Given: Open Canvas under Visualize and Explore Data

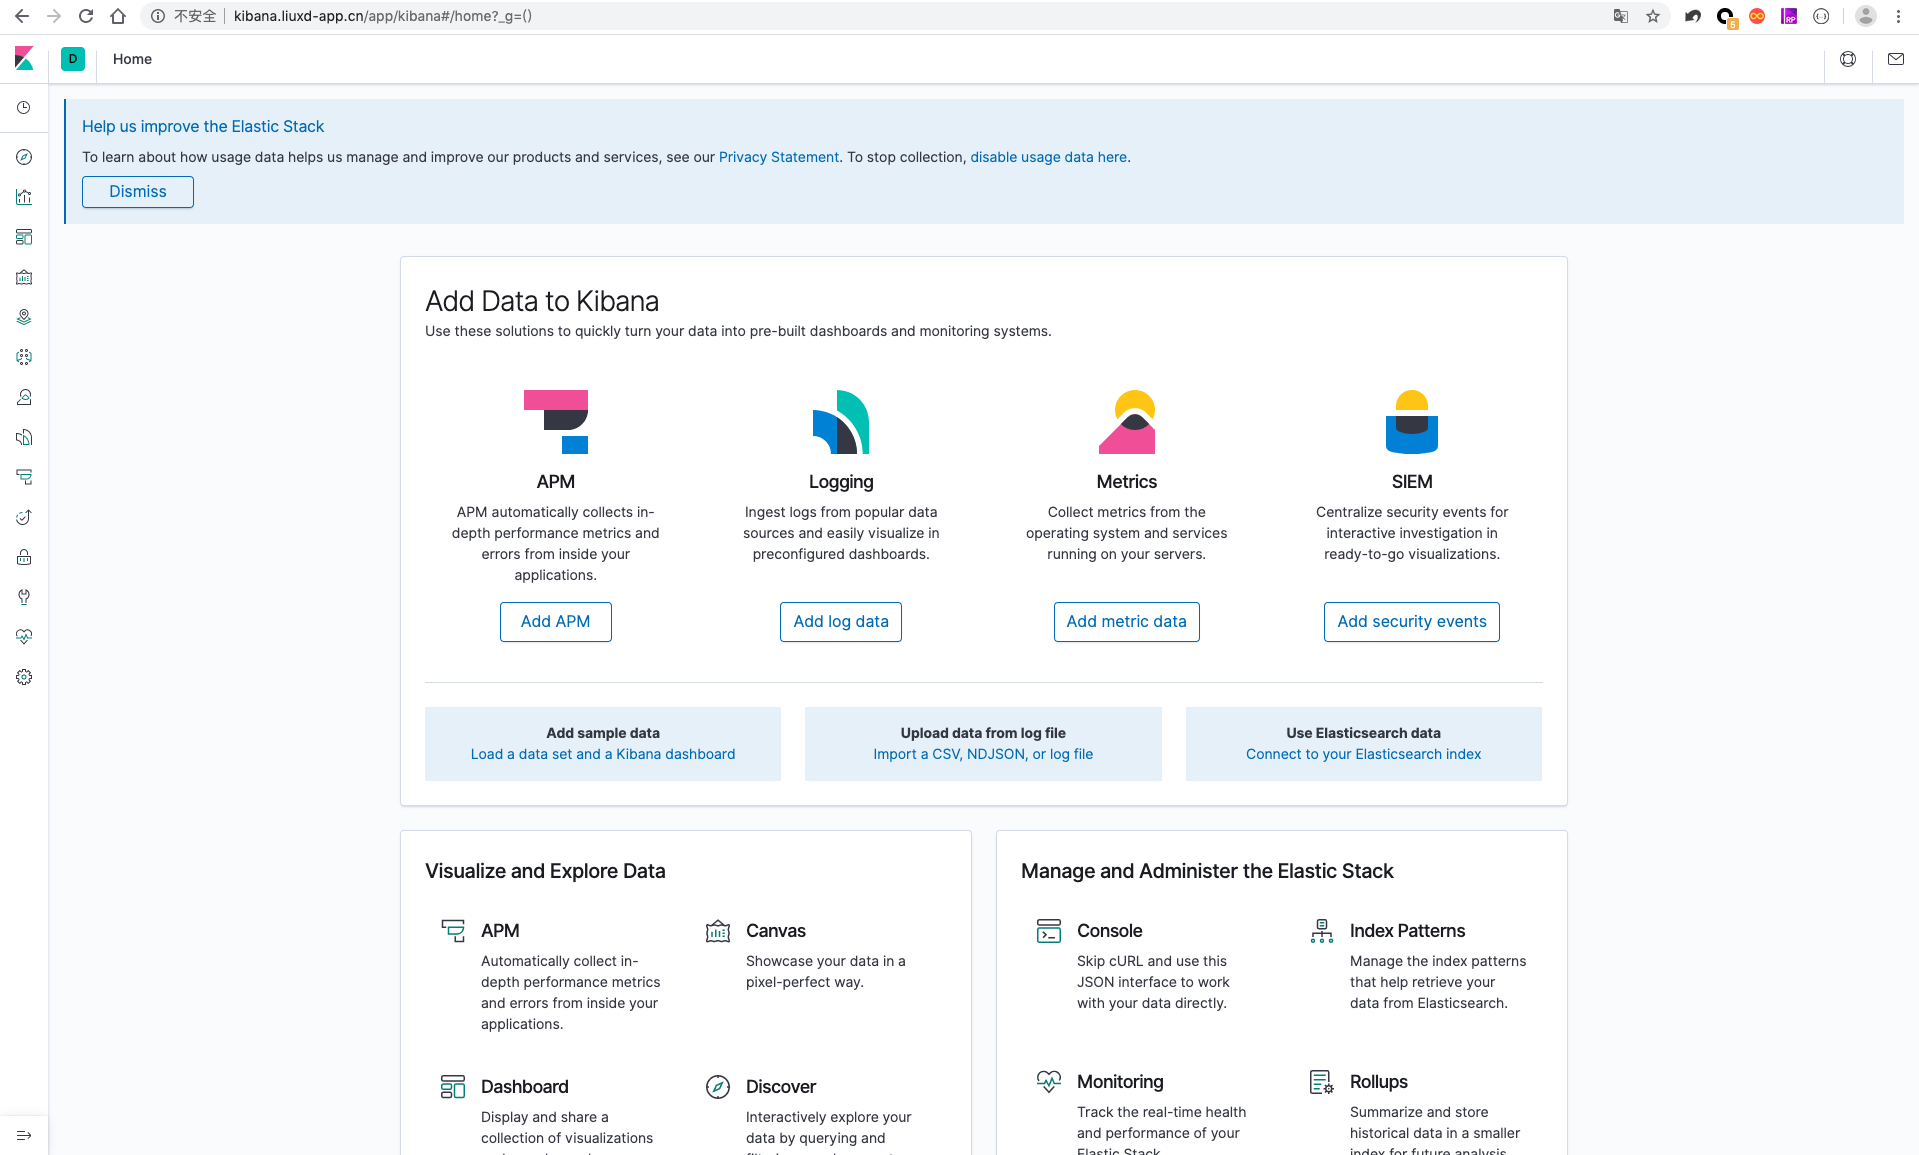Looking at the screenshot, I should point(776,931).
